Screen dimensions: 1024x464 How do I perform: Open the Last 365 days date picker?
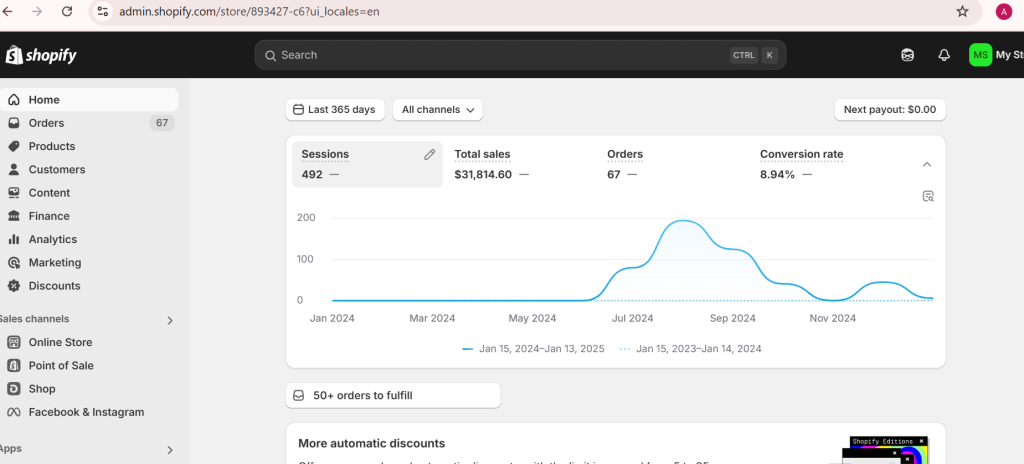pyautogui.click(x=336, y=109)
